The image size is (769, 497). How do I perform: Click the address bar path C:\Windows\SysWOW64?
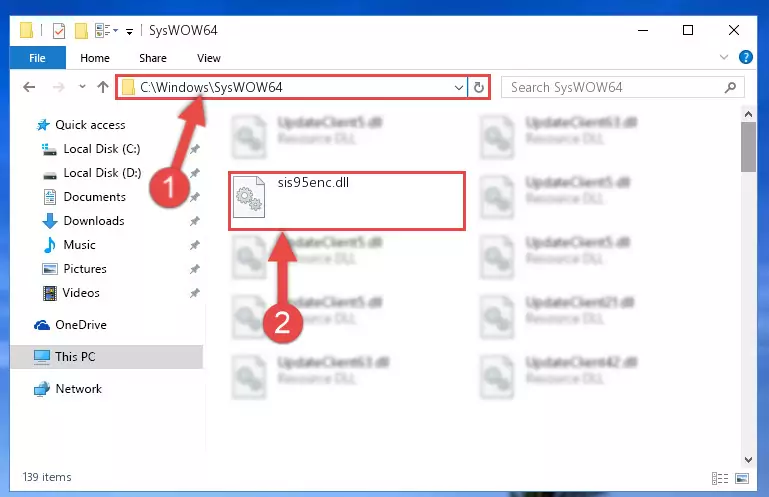click(x=211, y=87)
